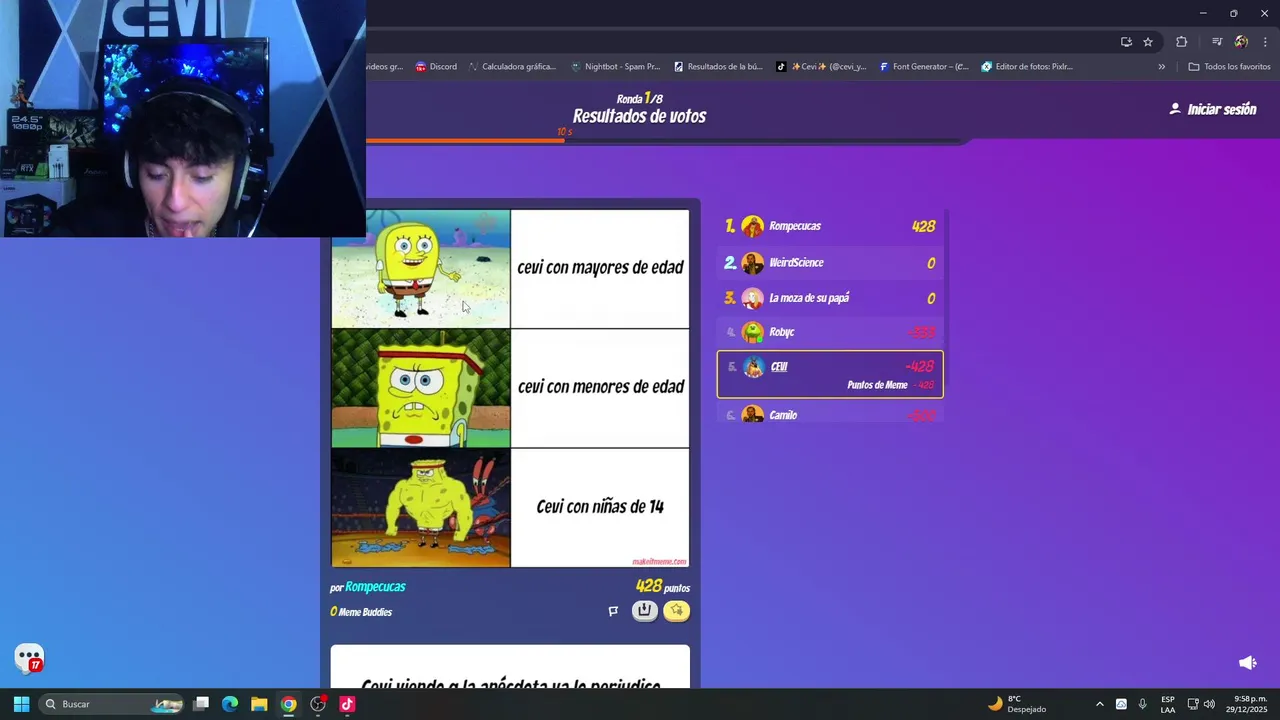The height and width of the screenshot is (720, 1280).
Task: Open OBS Studio from the taskbar
Action: click(318, 704)
